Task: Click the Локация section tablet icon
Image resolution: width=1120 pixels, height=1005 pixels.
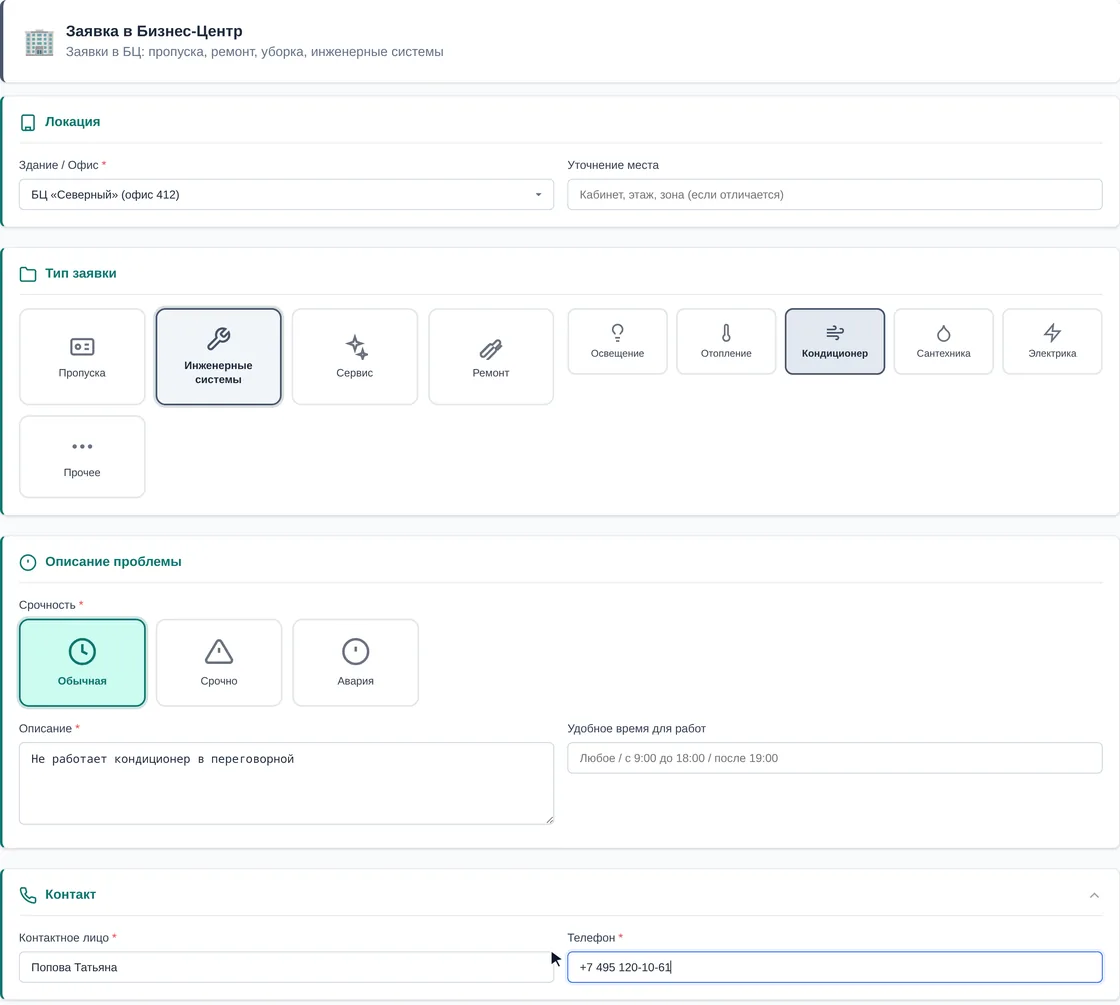Action: pyautogui.click(x=28, y=123)
